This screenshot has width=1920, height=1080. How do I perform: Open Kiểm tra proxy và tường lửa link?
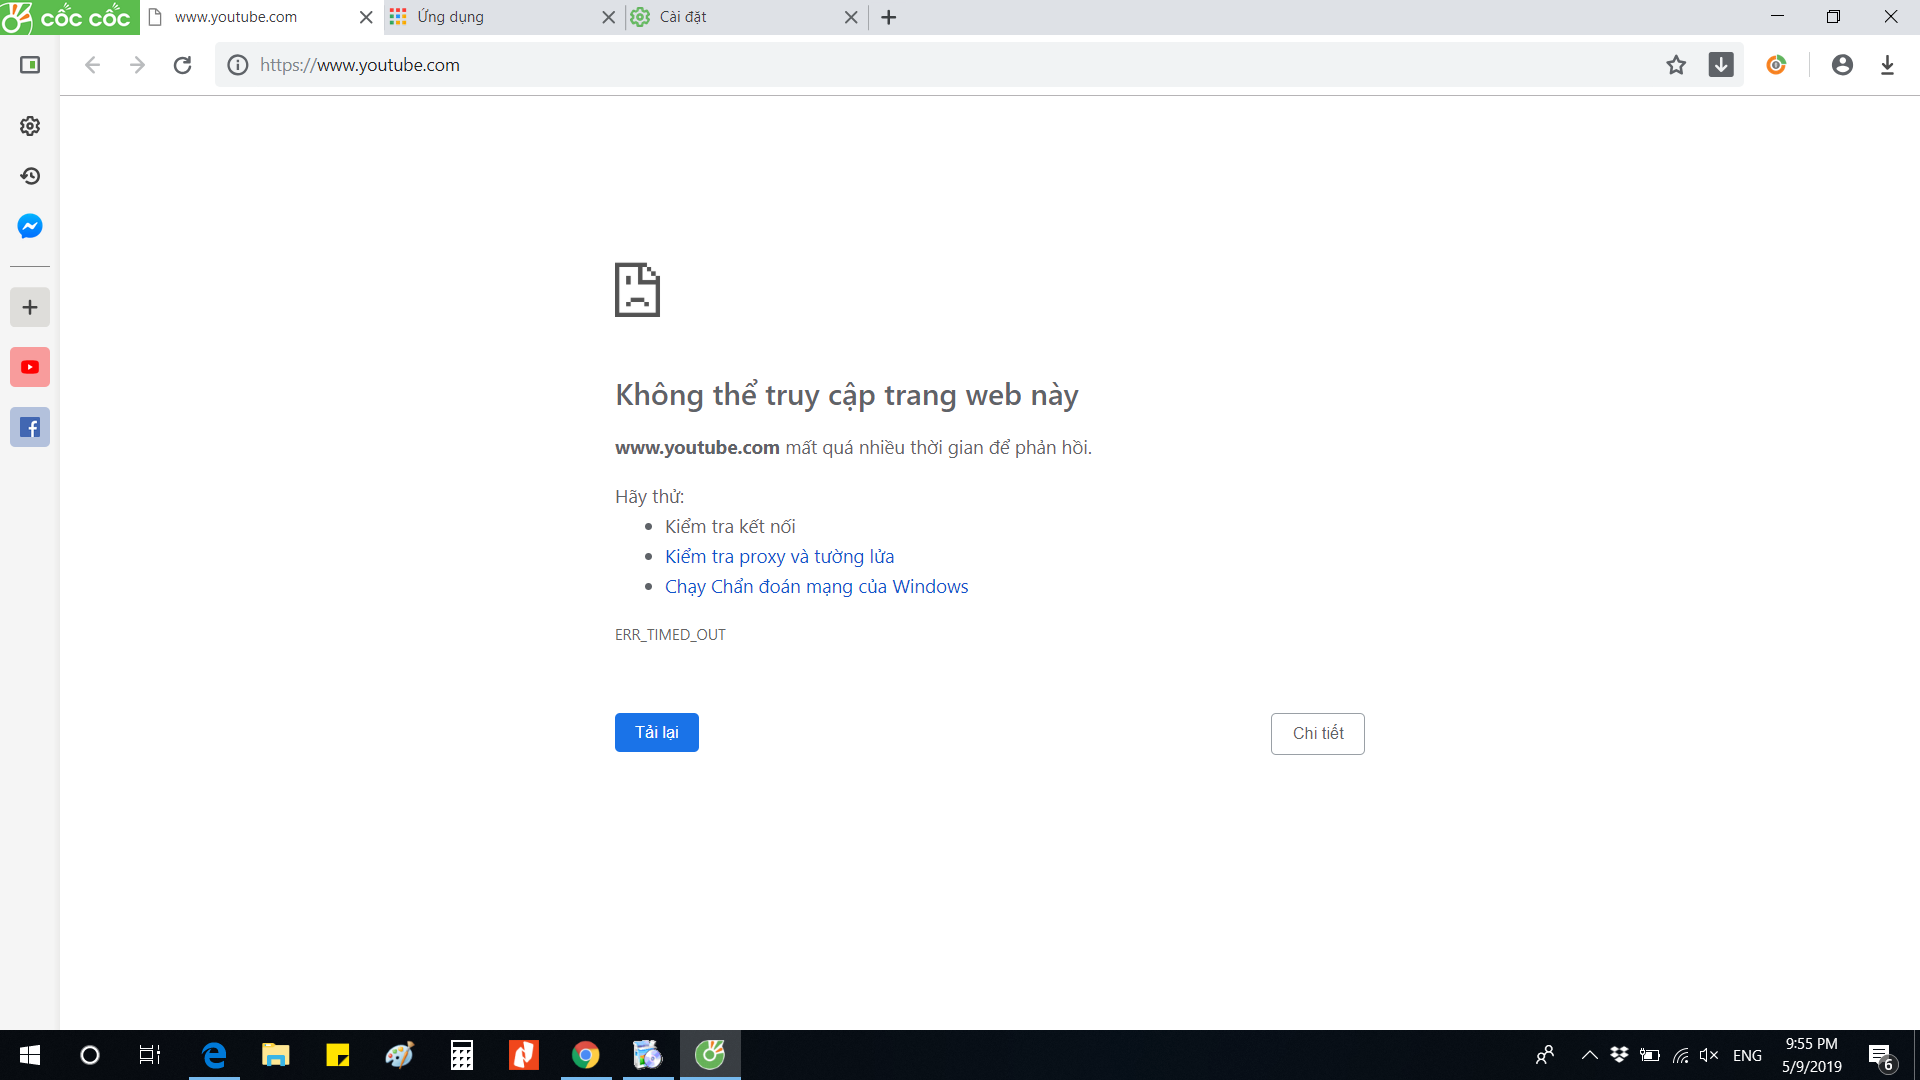tap(780, 557)
